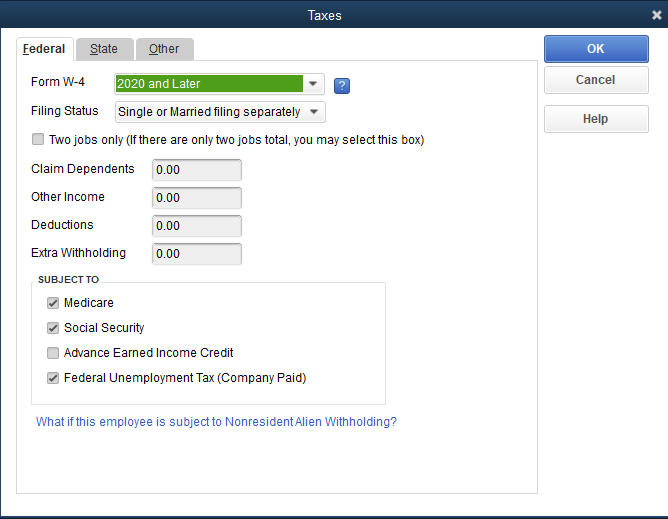This screenshot has height=519, width=668.
Task: Click into the Deductions field
Action: (196, 226)
